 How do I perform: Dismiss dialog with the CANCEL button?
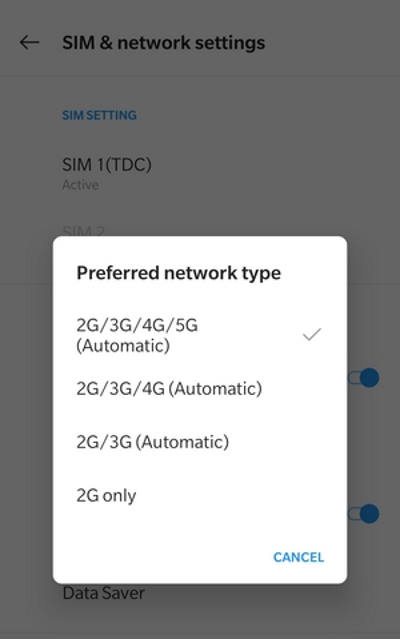click(x=299, y=557)
